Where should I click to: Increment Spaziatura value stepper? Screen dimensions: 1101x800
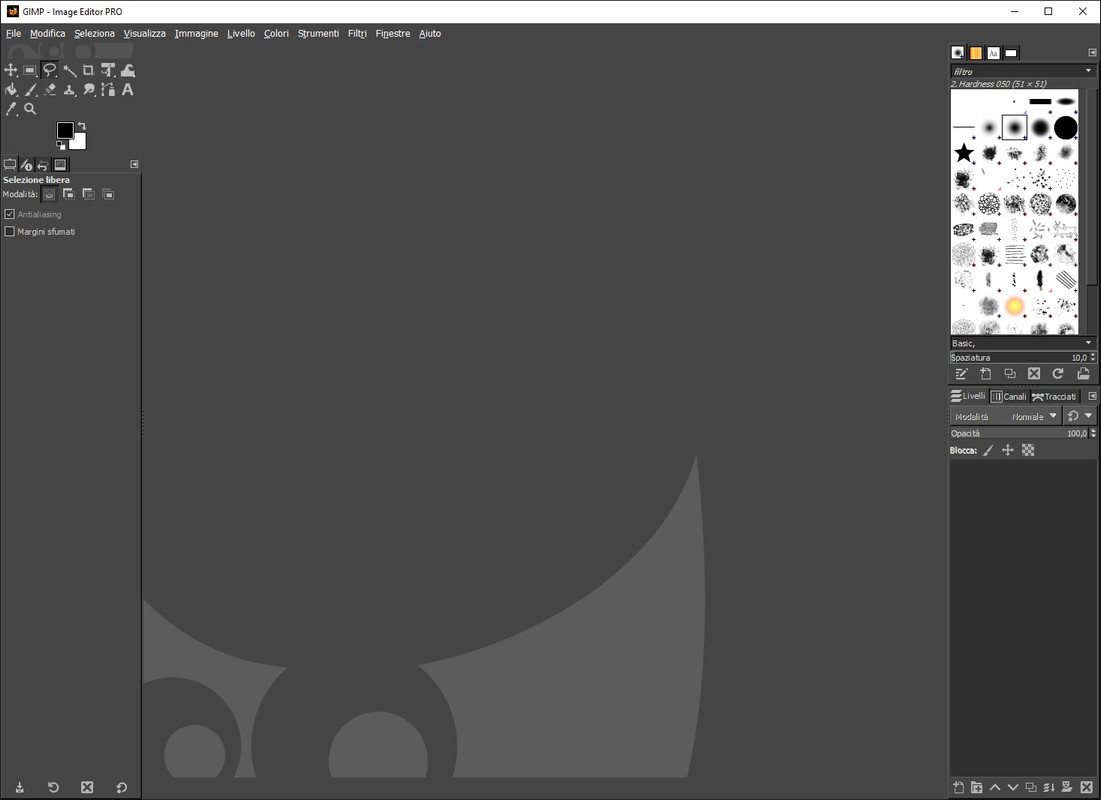(x=1093, y=355)
